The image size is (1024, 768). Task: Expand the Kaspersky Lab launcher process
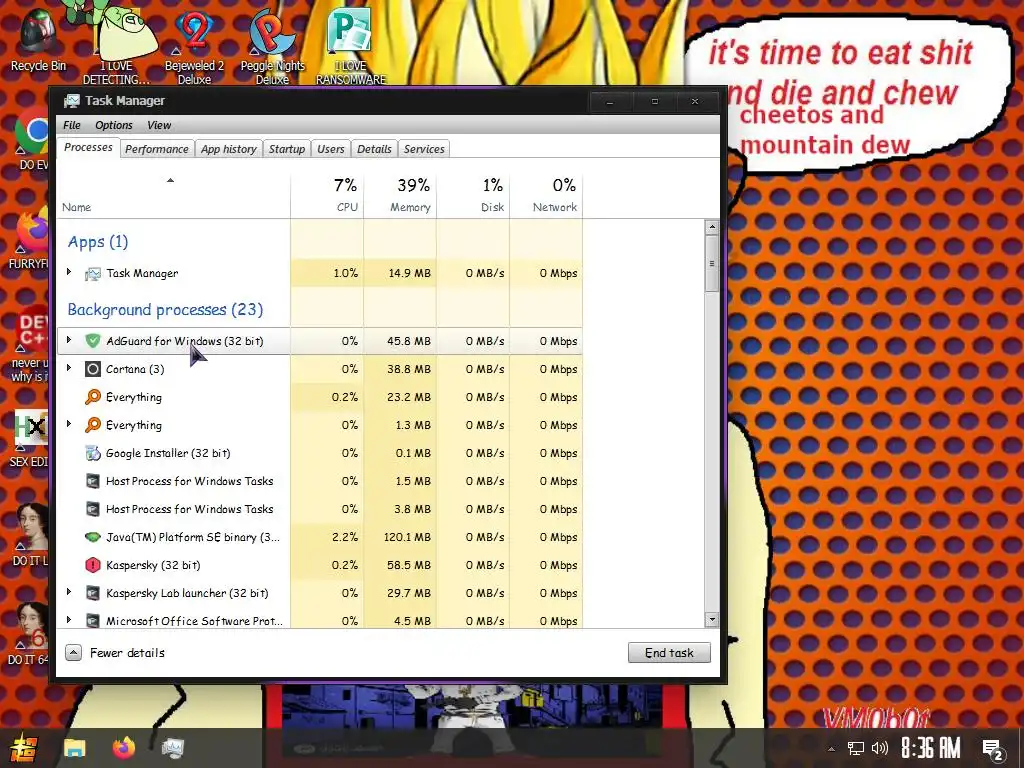click(x=69, y=592)
